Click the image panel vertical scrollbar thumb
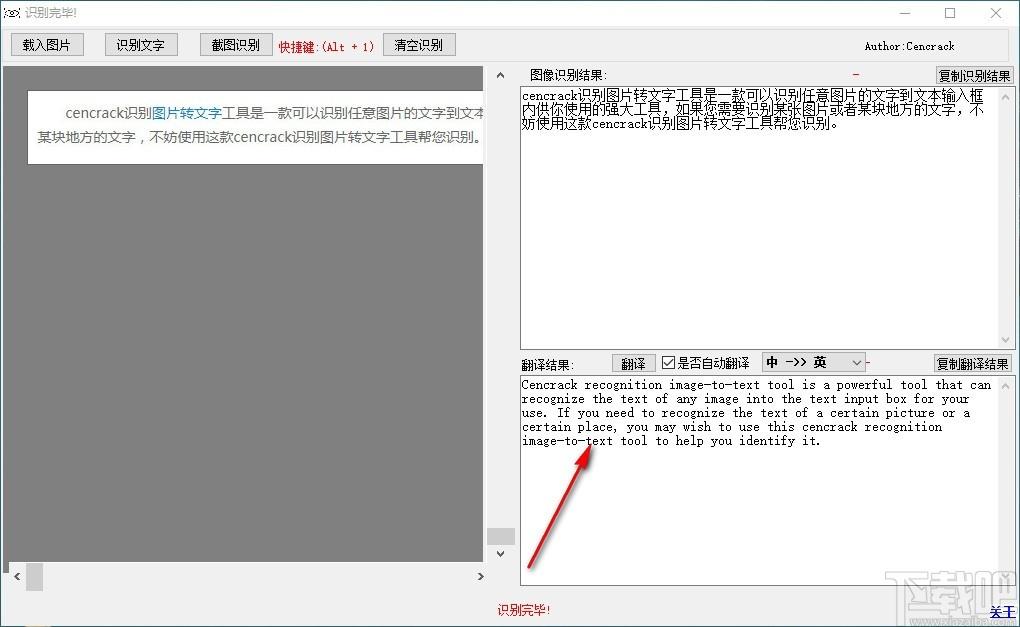Image resolution: width=1020 pixels, height=627 pixels. [500, 536]
